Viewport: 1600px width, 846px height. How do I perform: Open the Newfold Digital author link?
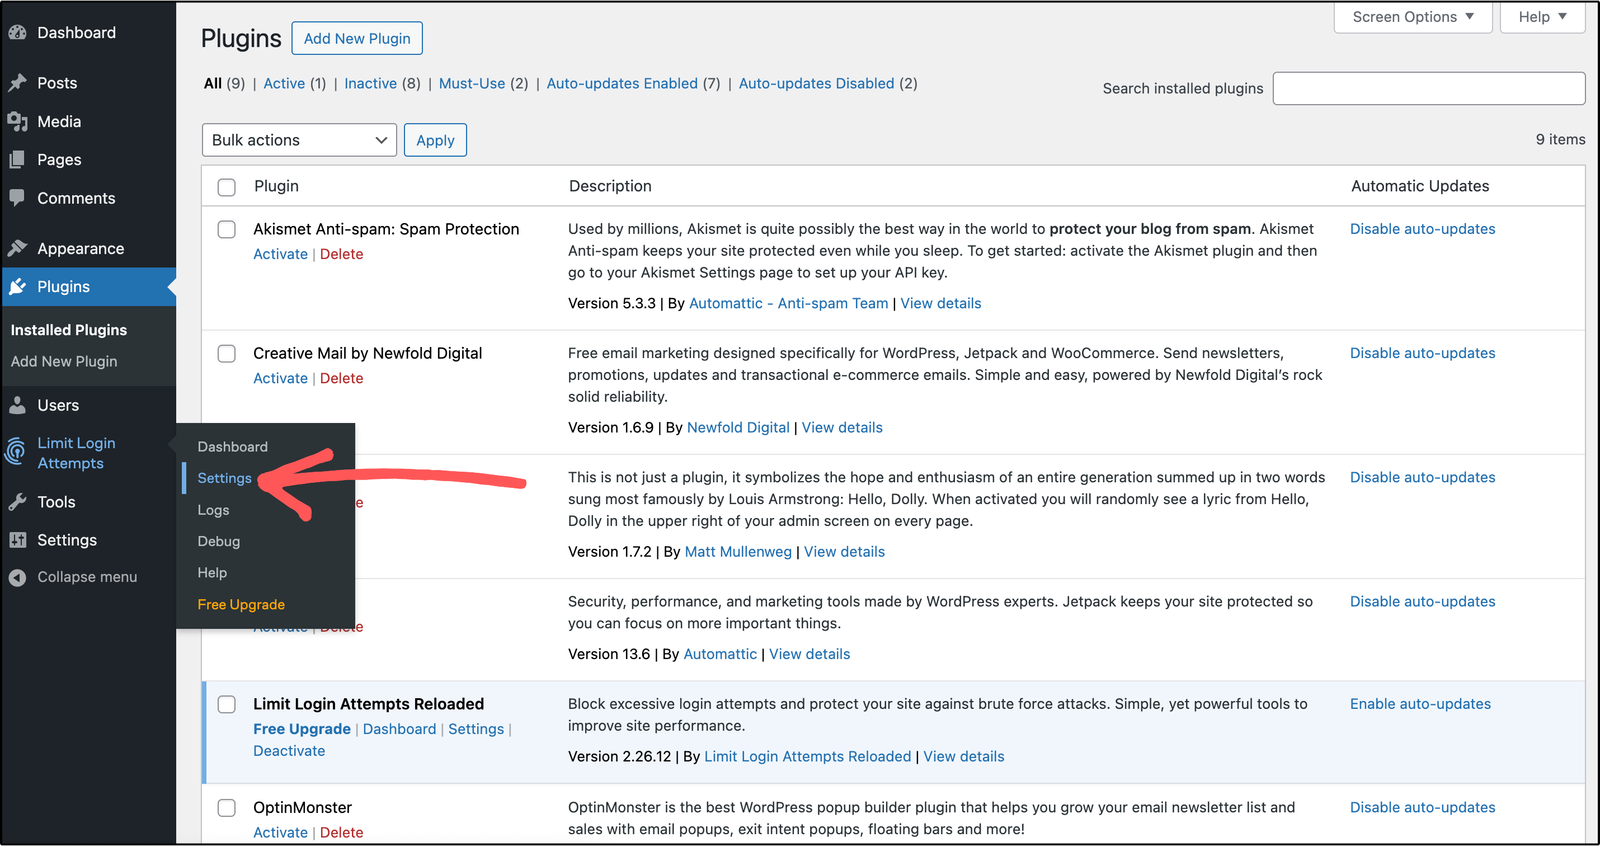[x=738, y=427]
